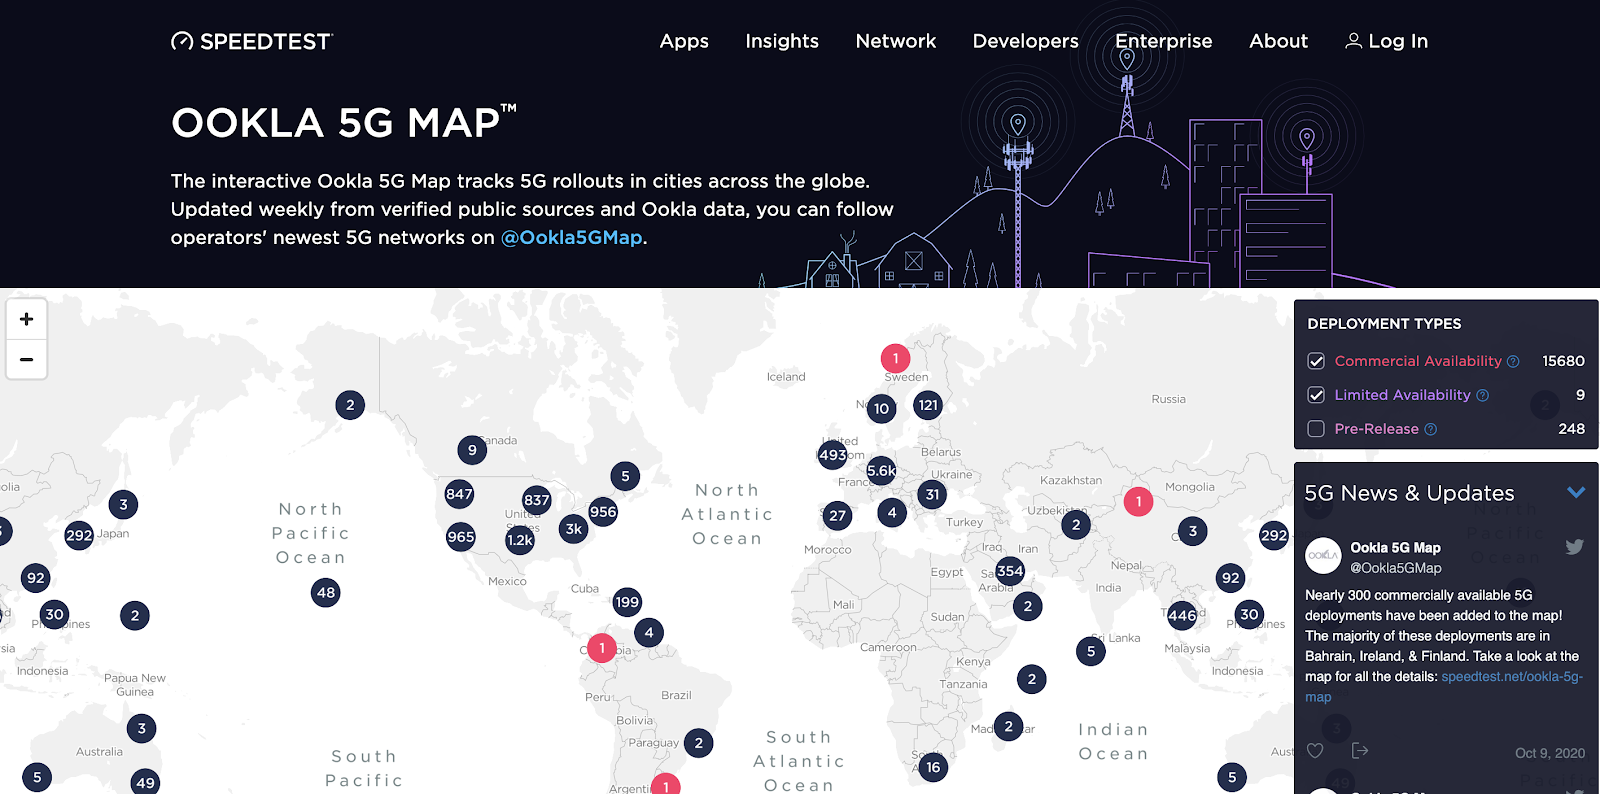Screen dimensions: 1600x794
Task: Like the tweet with the heart icon
Action: click(x=1315, y=750)
